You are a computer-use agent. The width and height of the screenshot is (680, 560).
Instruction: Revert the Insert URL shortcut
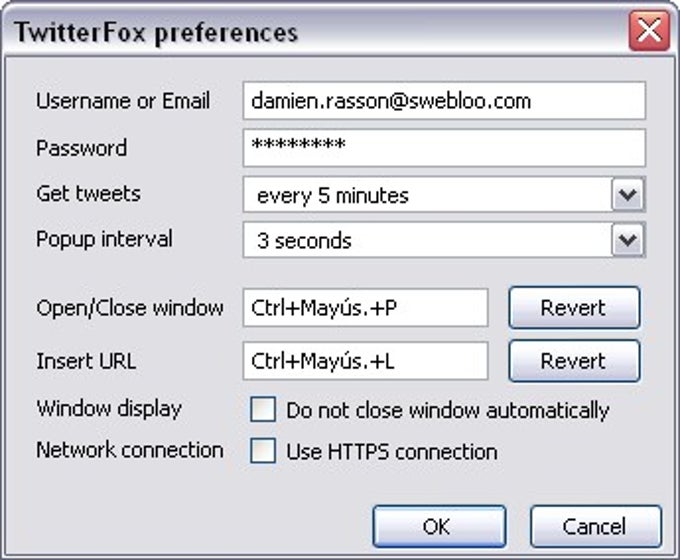574,361
